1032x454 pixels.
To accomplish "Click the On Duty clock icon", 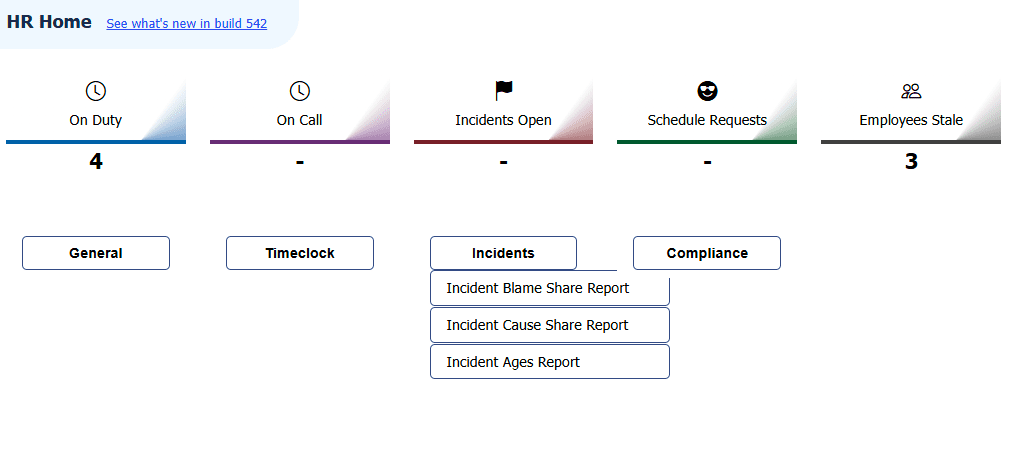I will tap(96, 91).
